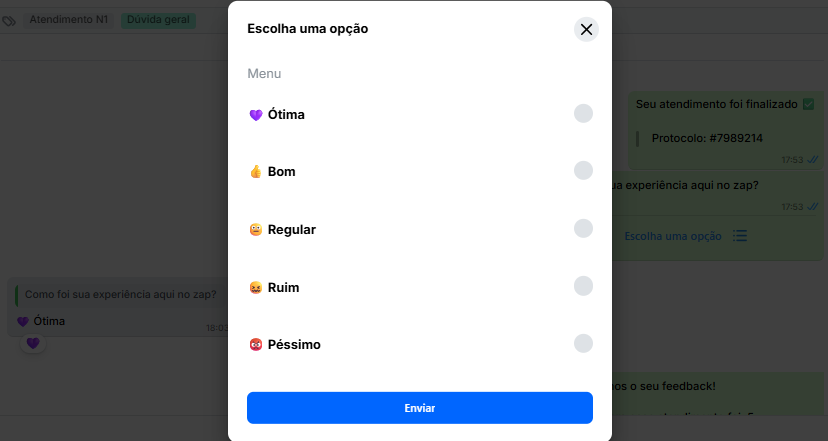Open the Atendimento N1 tag
The height and width of the screenshot is (441, 828).
point(69,19)
